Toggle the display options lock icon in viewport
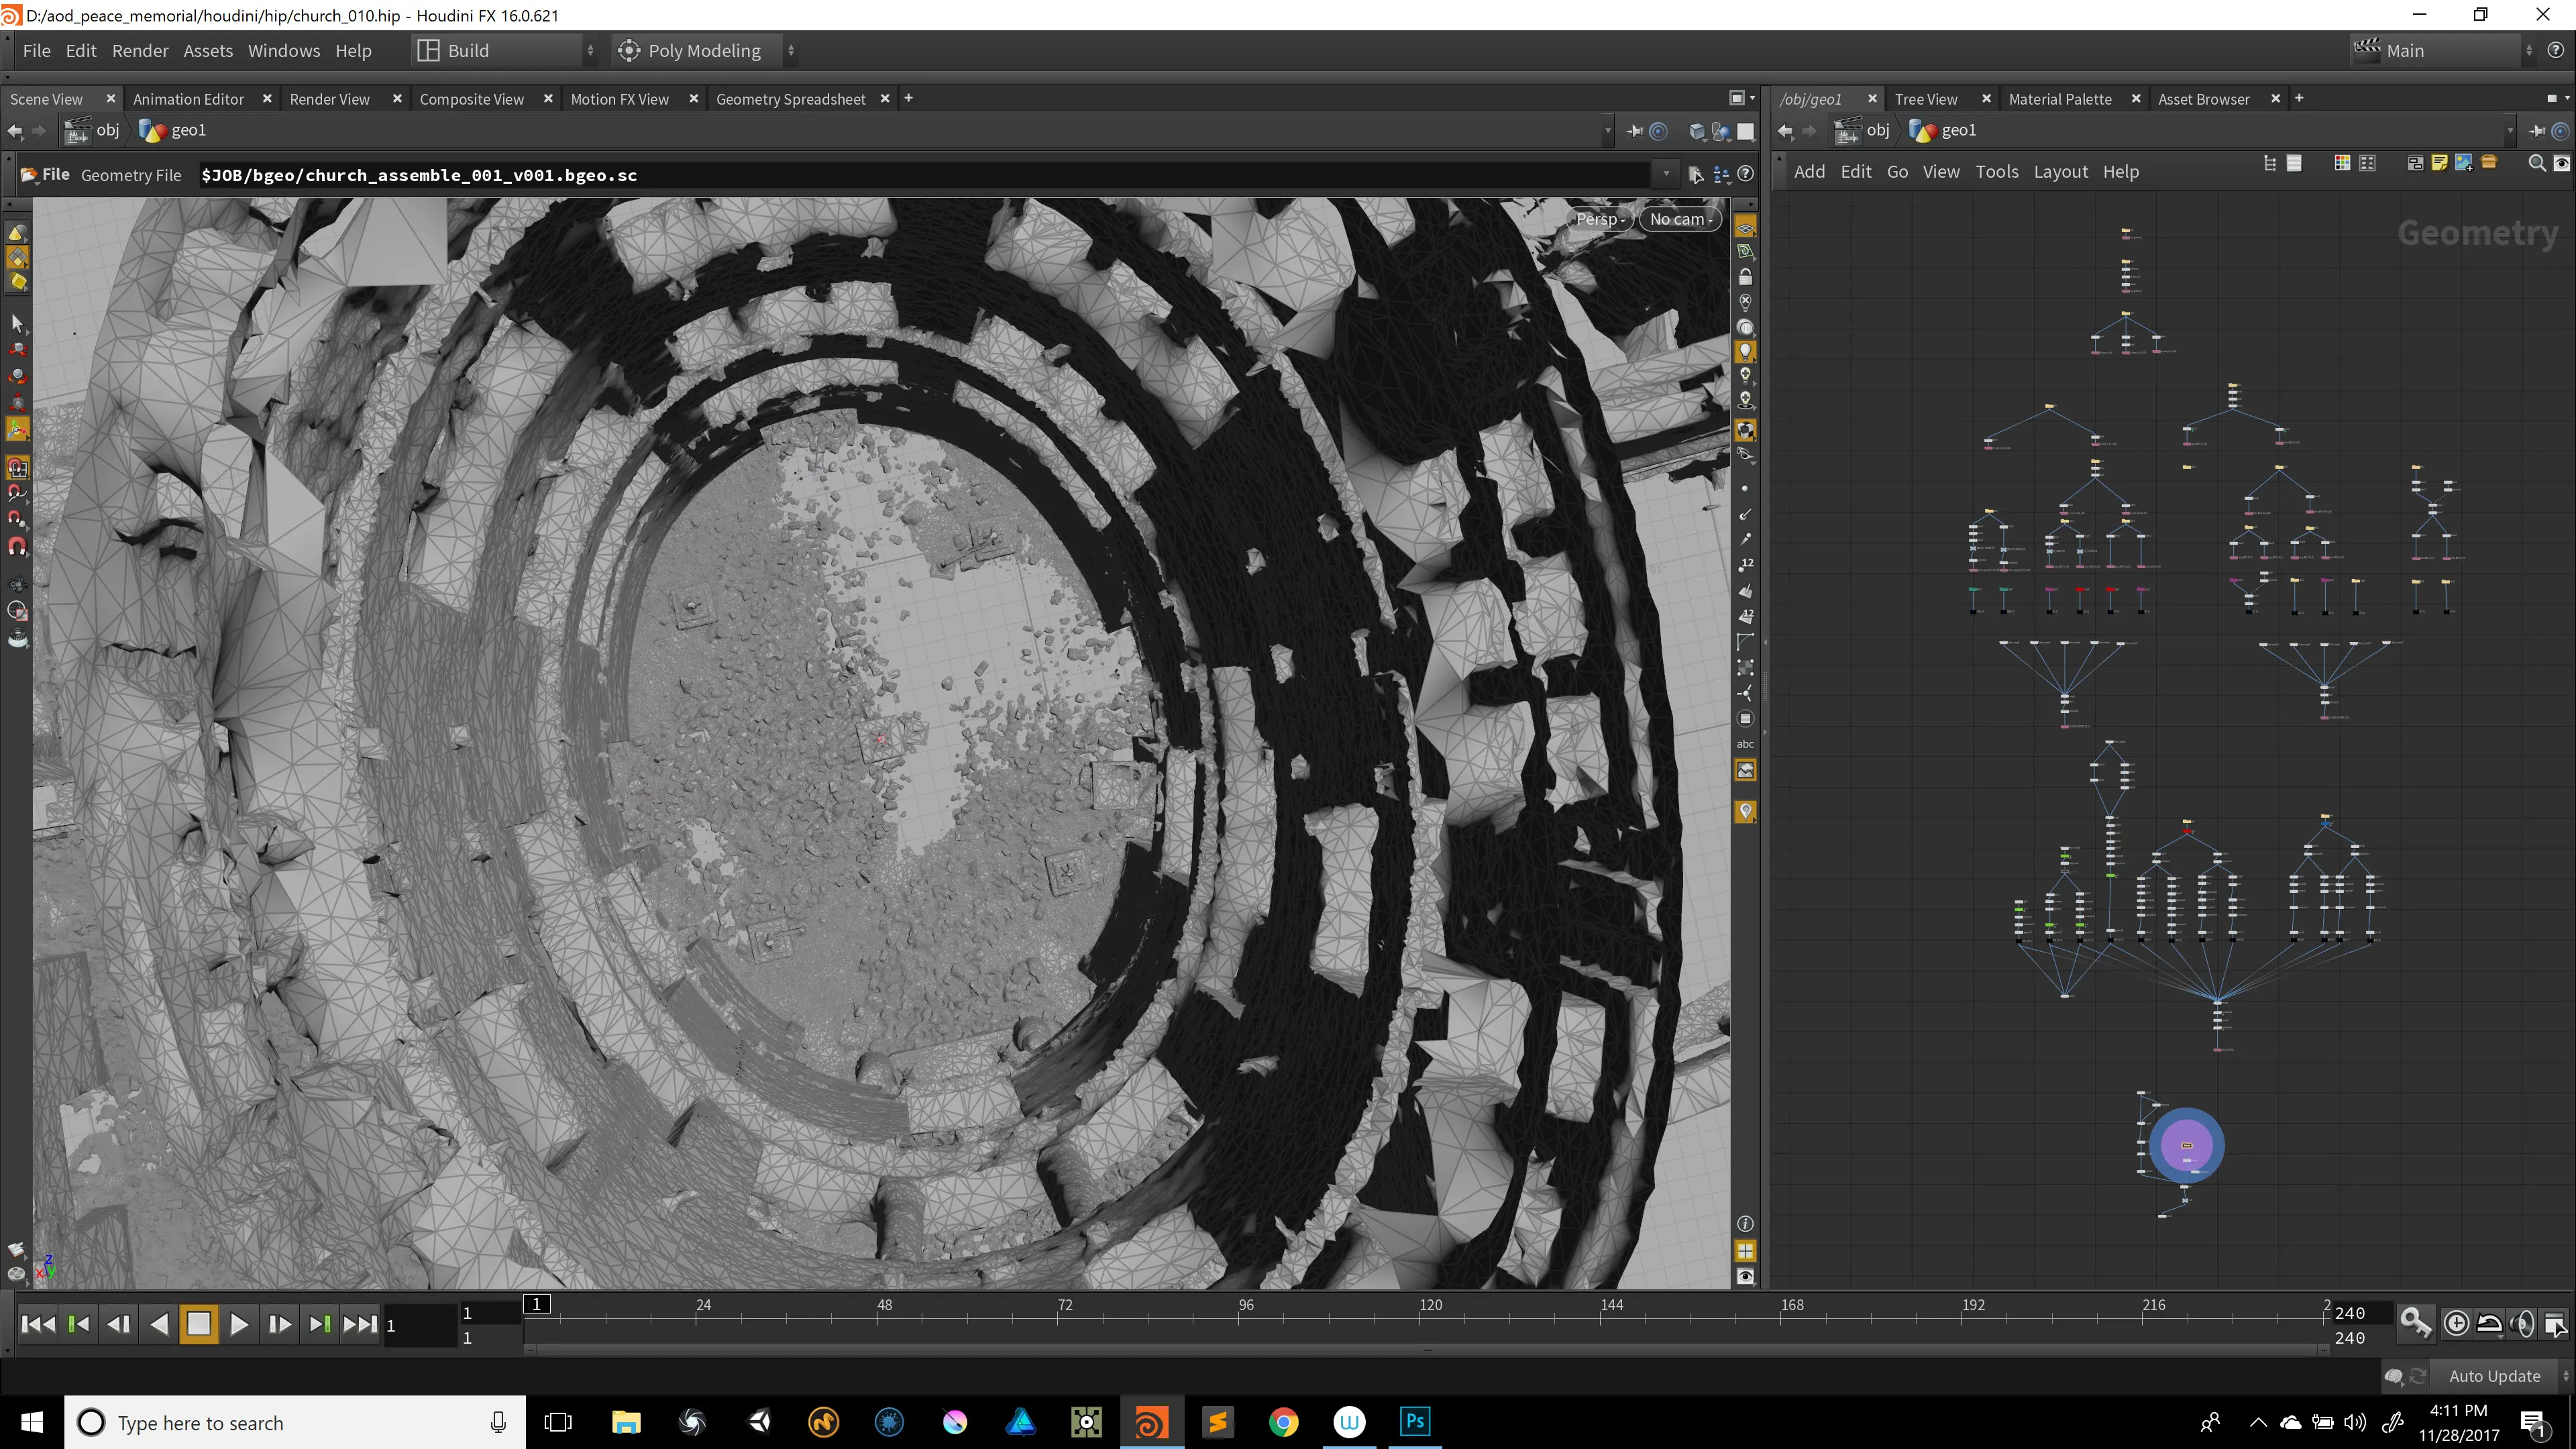This screenshot has width=2576, height=1449. [1745, 277]
